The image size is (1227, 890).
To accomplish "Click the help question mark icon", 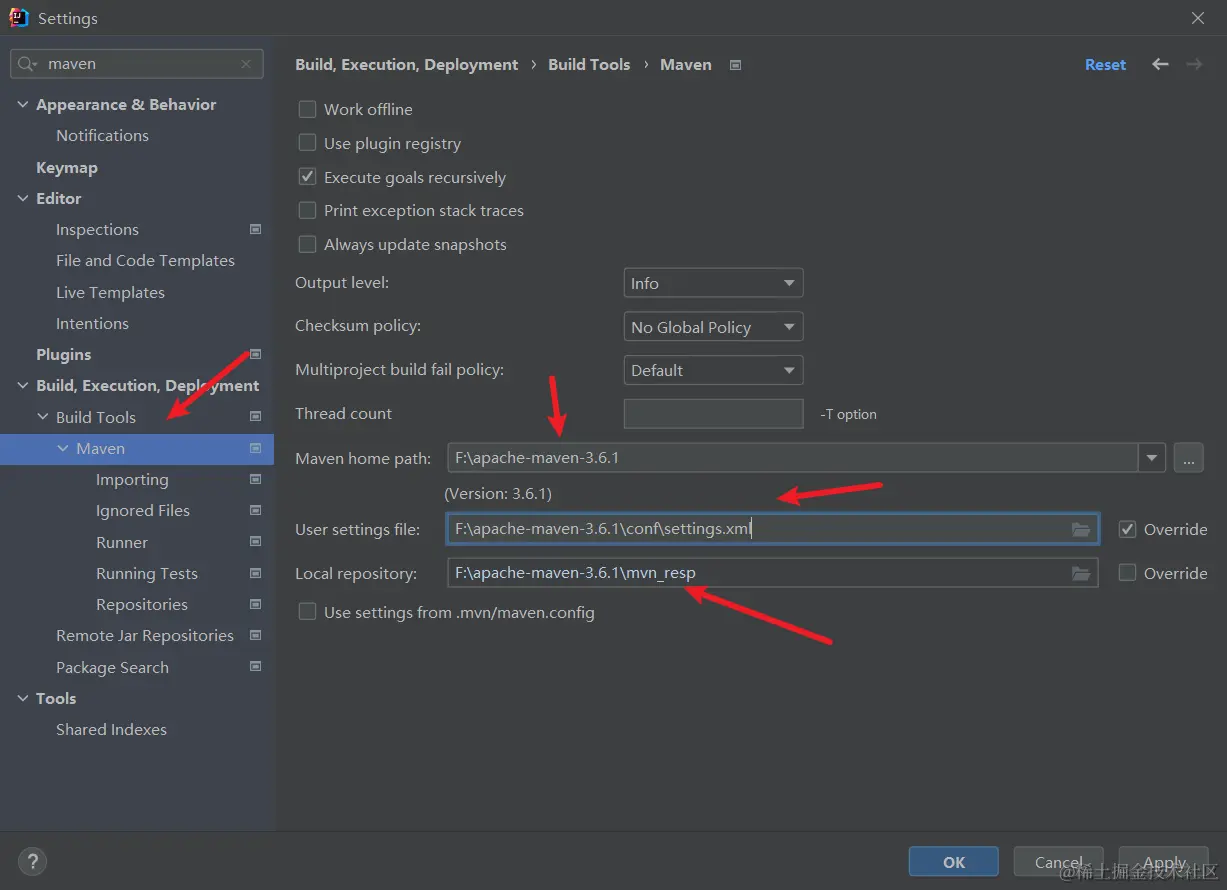I will pyautogui.click(x=32, y=861).
